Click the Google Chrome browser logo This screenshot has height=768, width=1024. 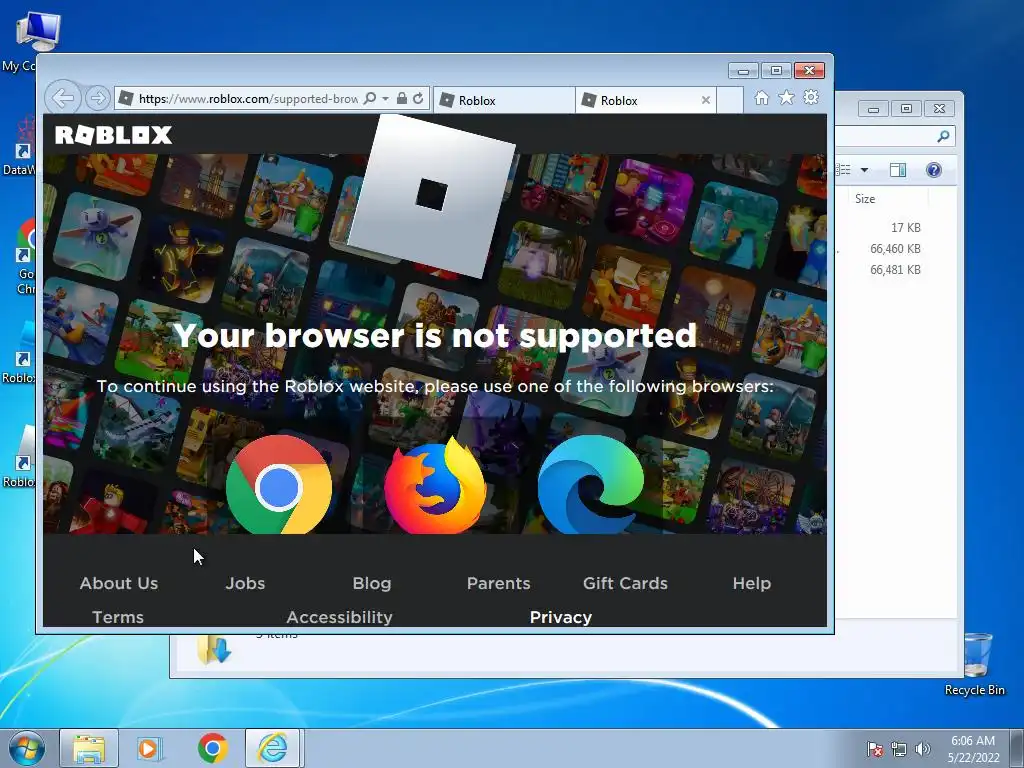pyautogui.click(x=279, y=485)
